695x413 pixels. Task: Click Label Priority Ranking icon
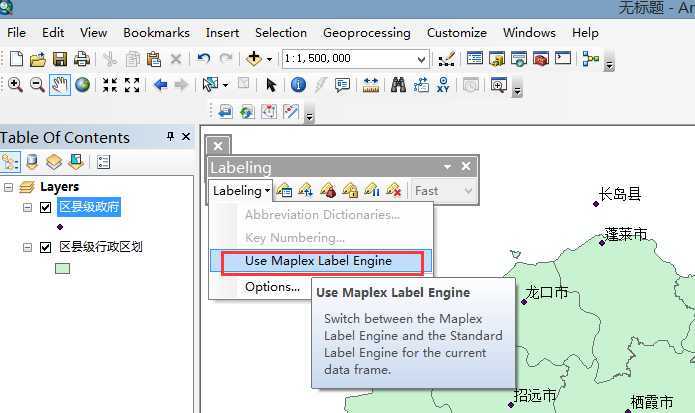[306, 191]
